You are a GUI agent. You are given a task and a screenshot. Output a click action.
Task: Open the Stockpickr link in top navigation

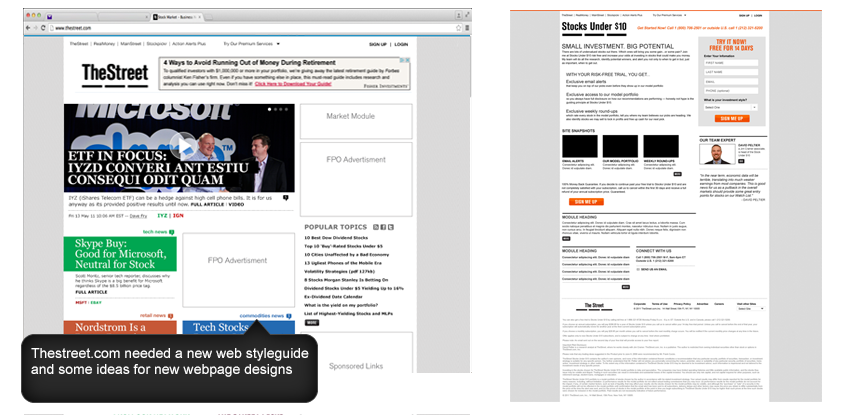(x=157, y=44)
